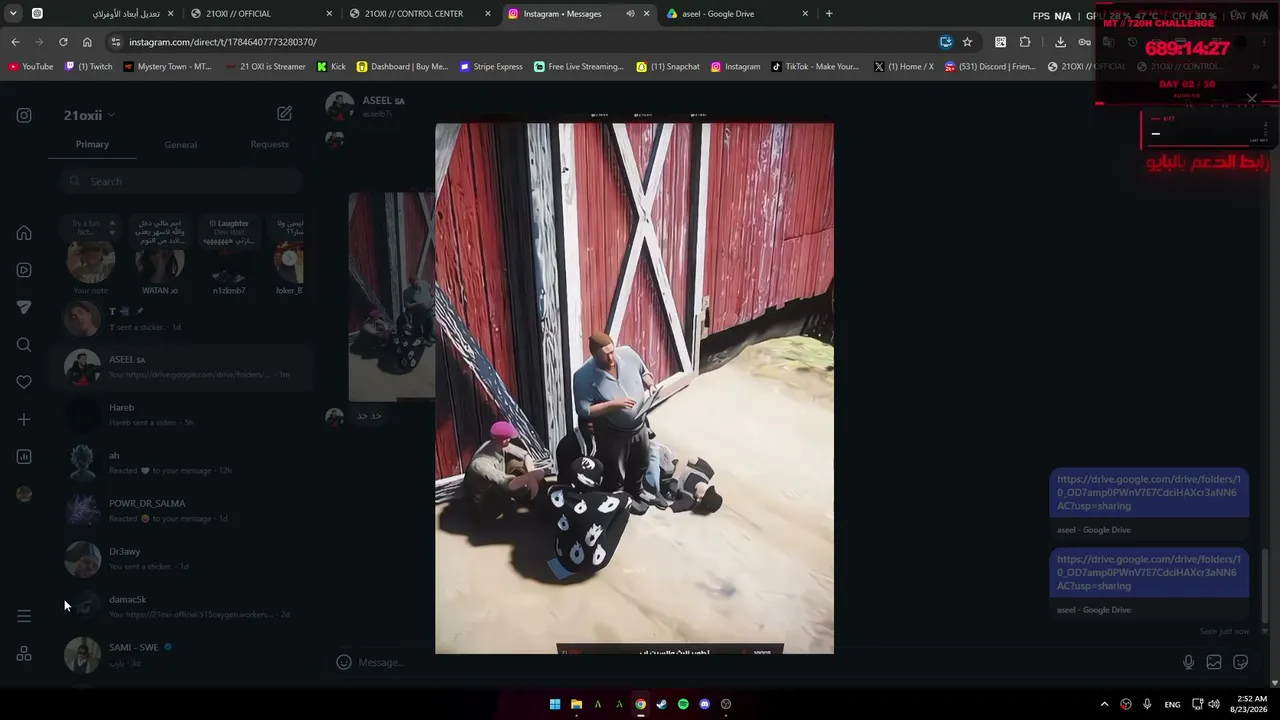Viewport: 1280px width, 720px height.
Task: Open the POWR_DR_SALMA conversation
Action: click(x=181, y=511)
